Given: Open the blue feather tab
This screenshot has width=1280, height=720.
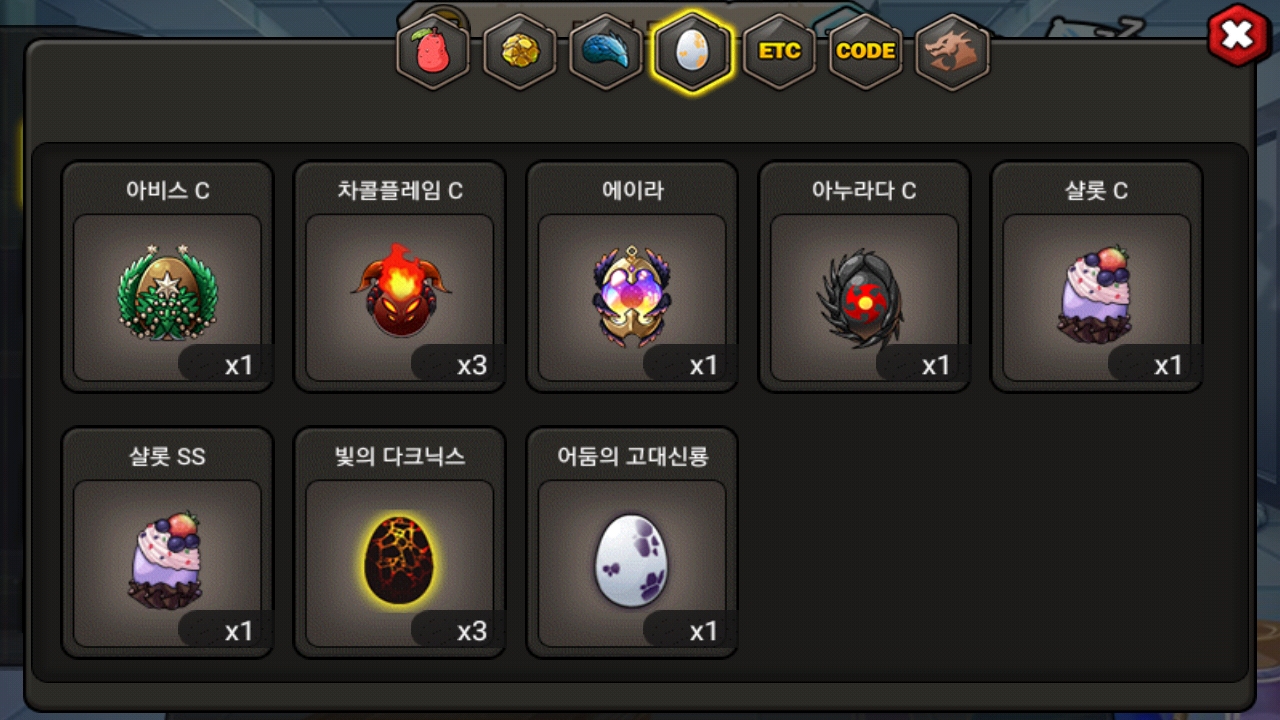Looking at the screenshot, I should [606, 52].
